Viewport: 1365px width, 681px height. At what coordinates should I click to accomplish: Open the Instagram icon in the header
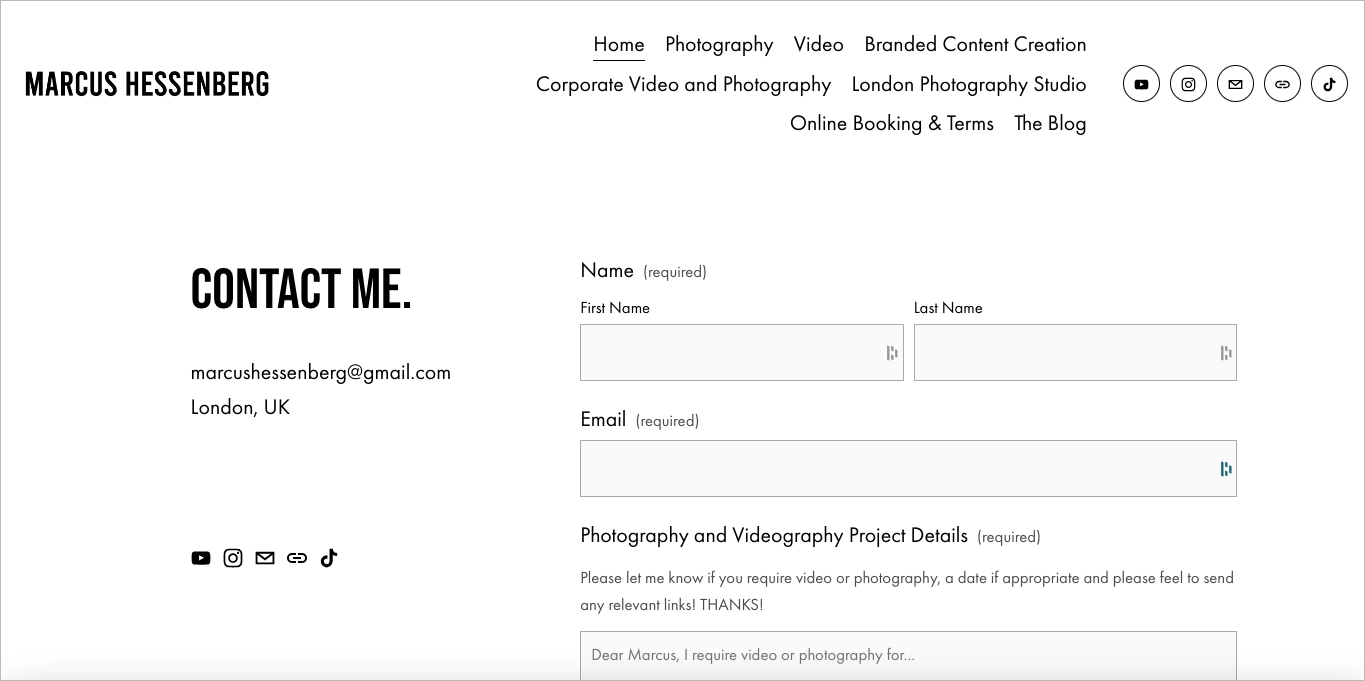tap(1188, 84)
